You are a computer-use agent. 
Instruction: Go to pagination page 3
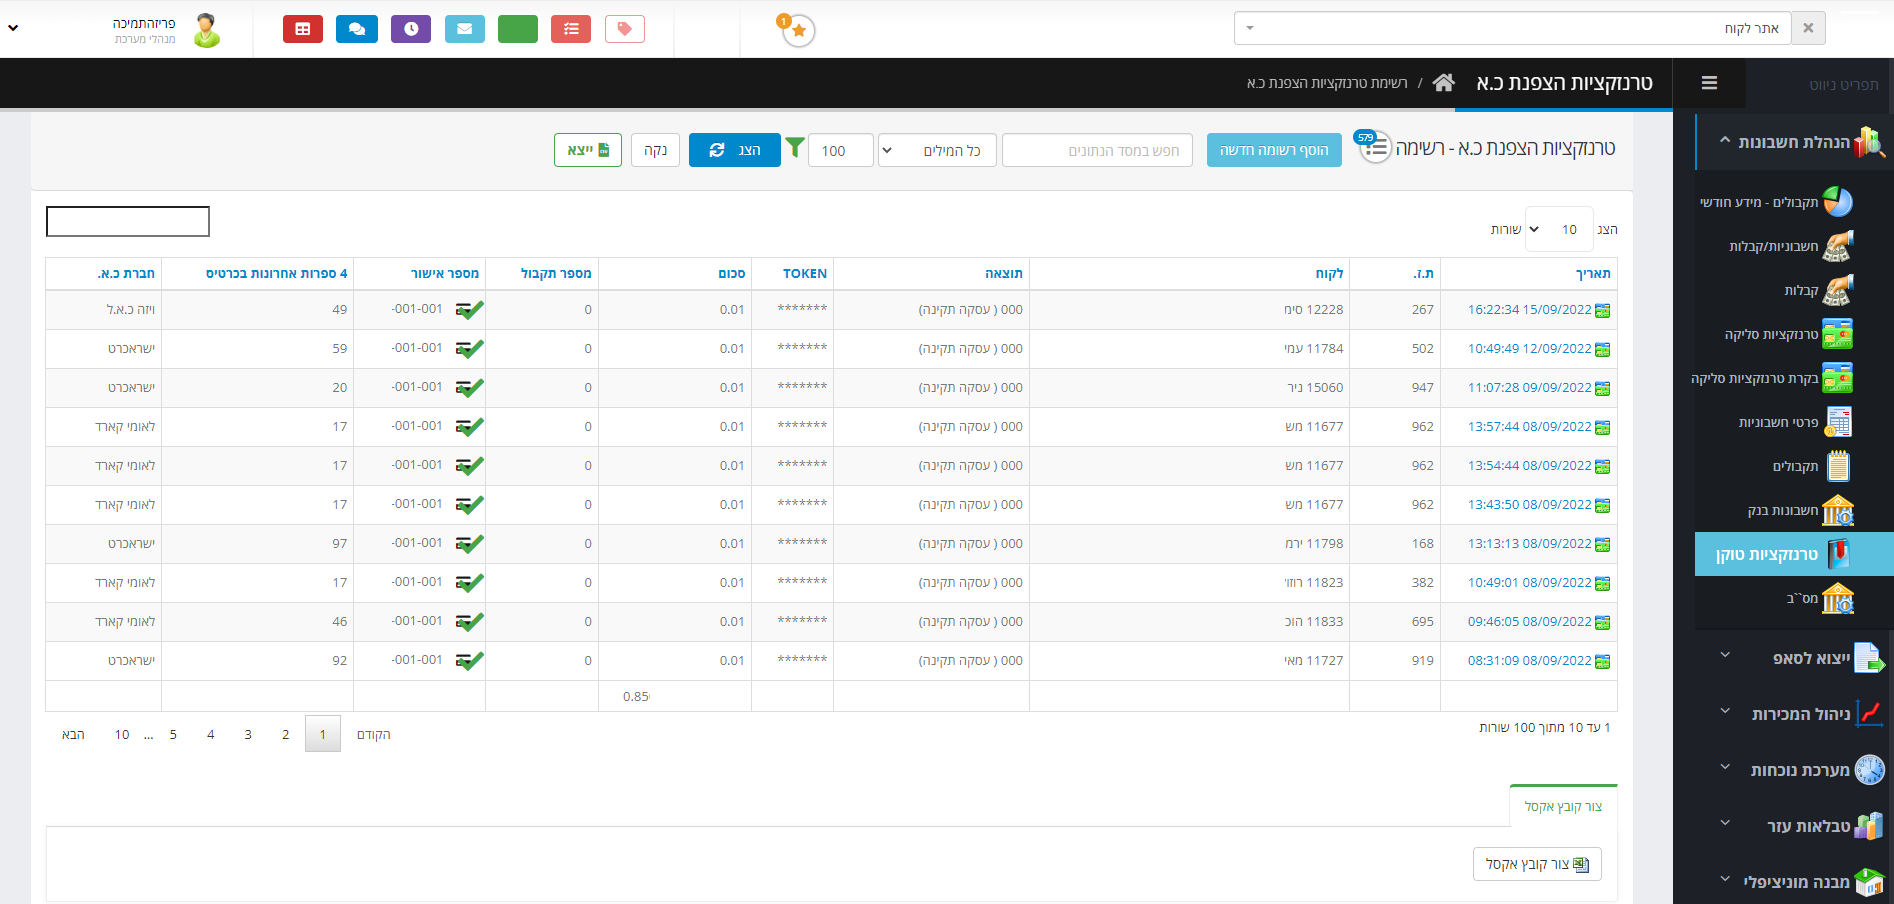[x=248, y=734]
